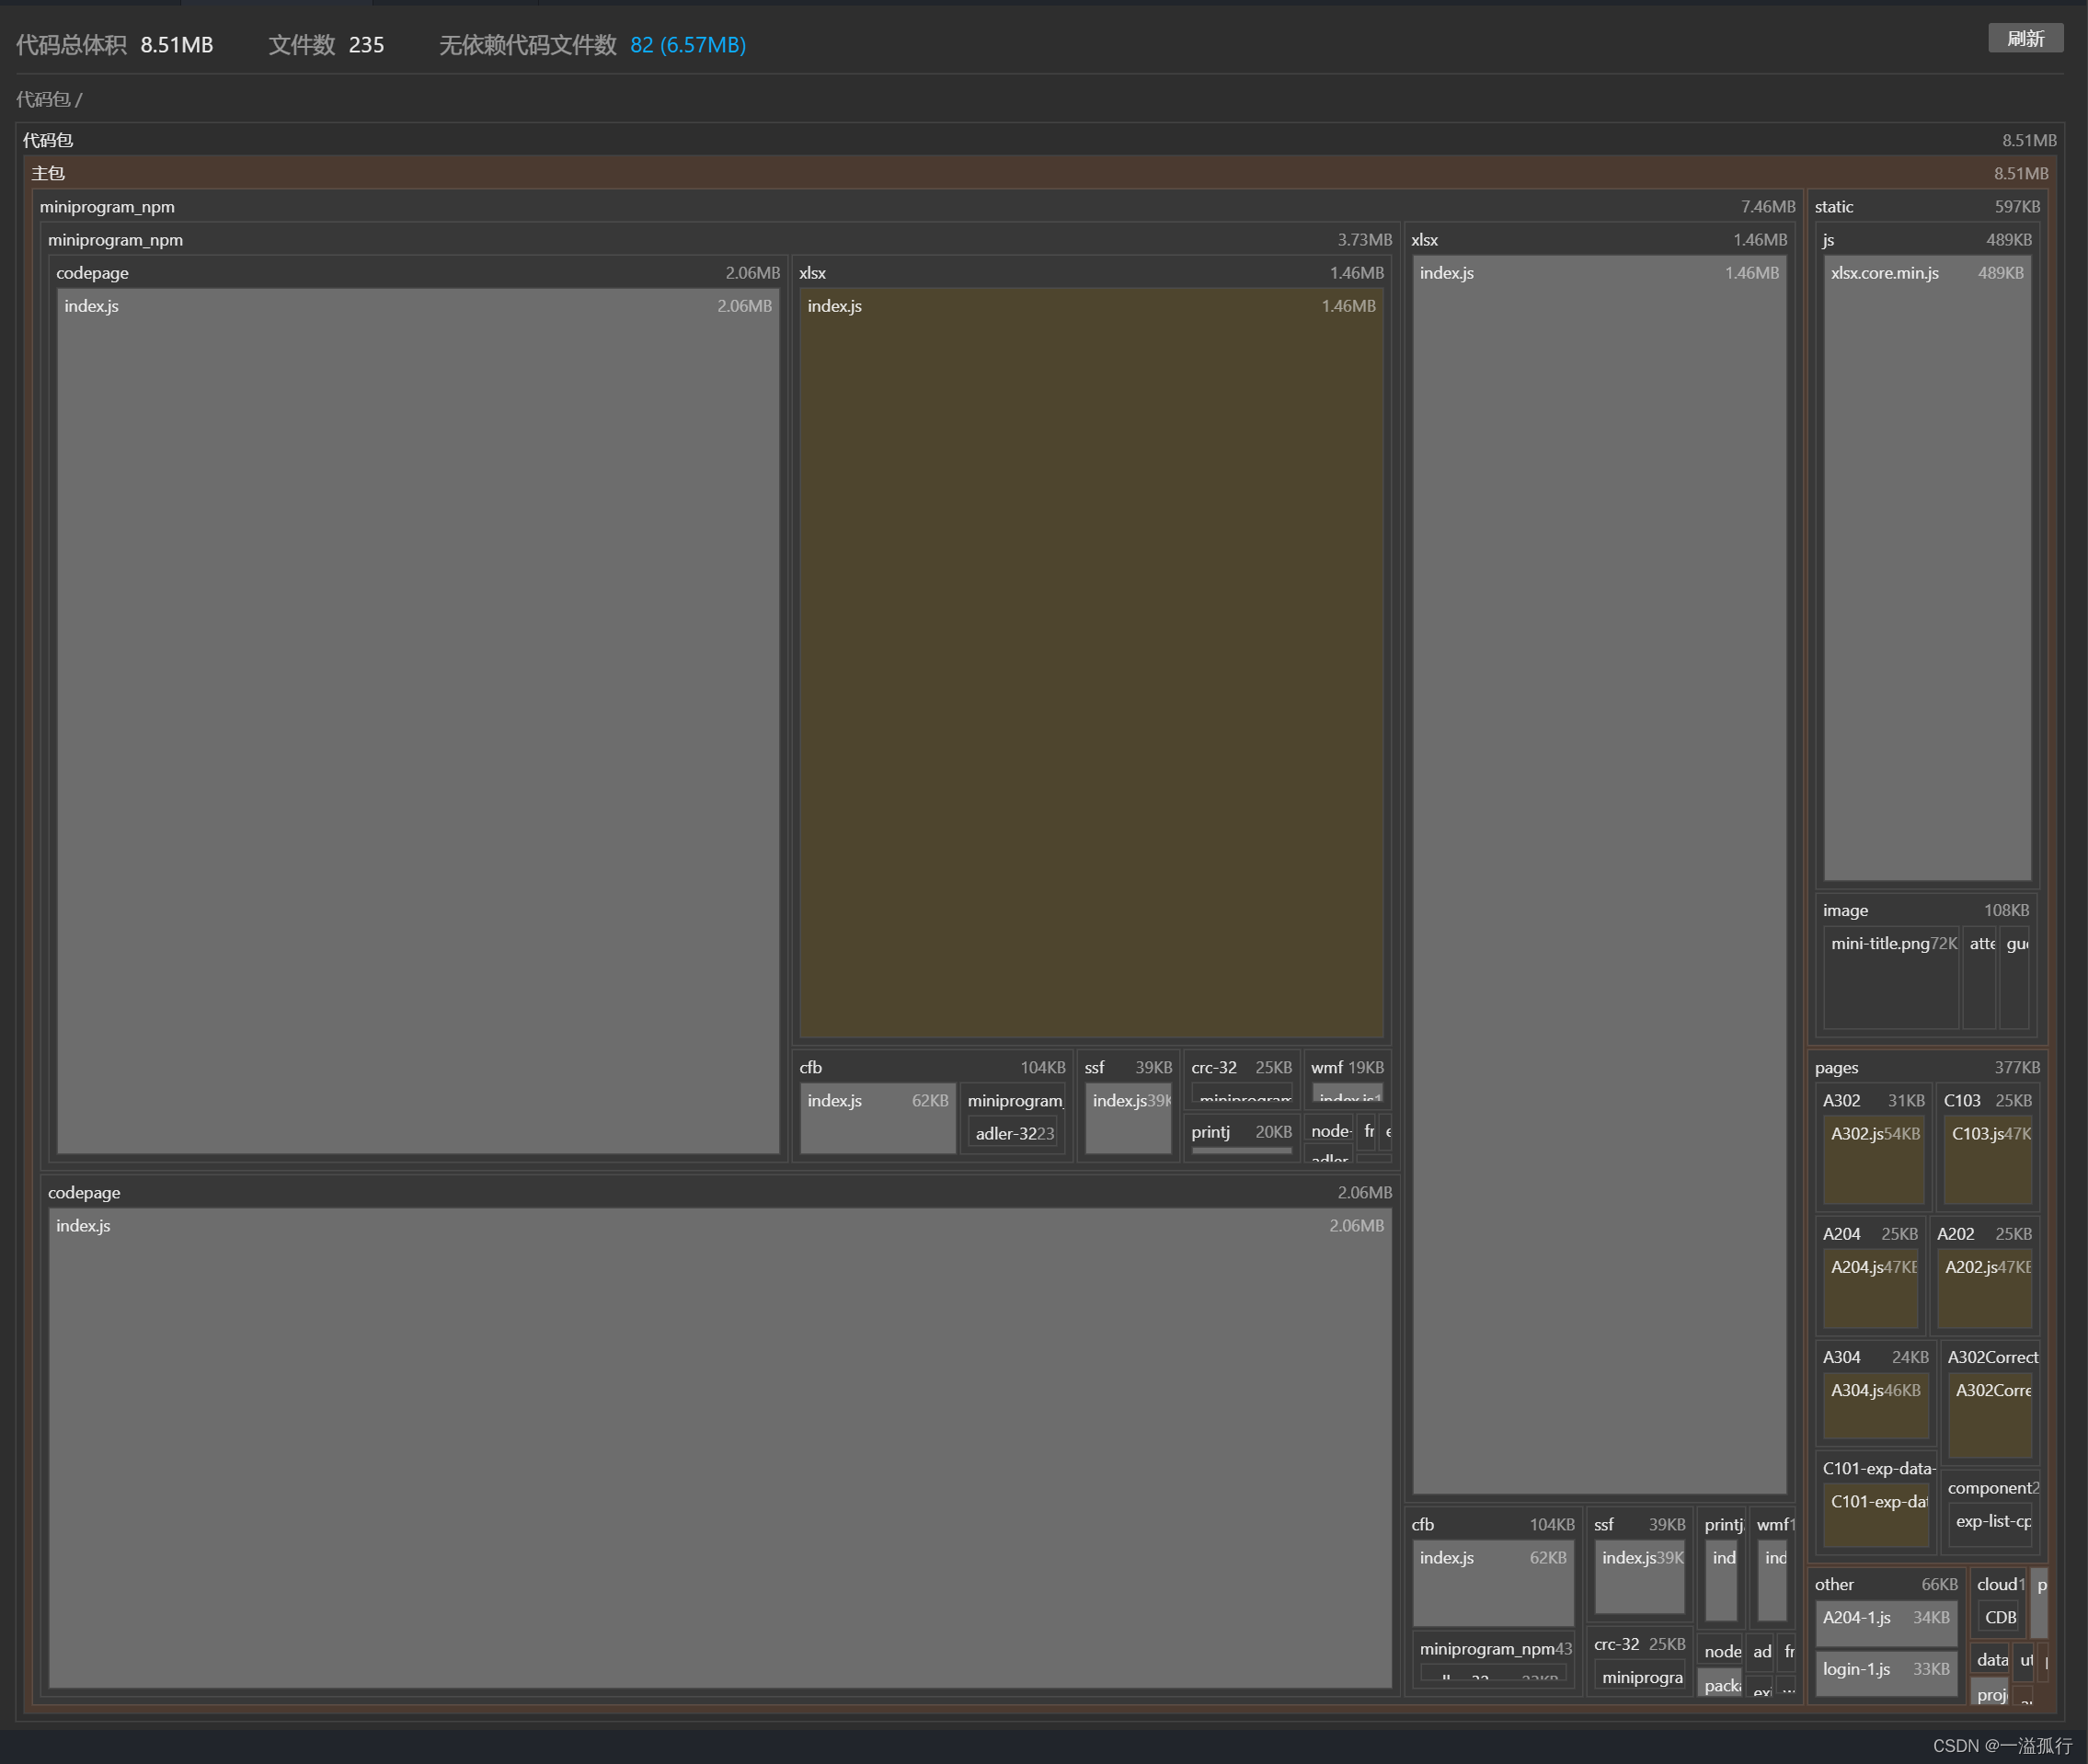Open the static 597KB folder header
The height and width of the screenshot is (1764, 2088).
click(x=1927, y=206)
